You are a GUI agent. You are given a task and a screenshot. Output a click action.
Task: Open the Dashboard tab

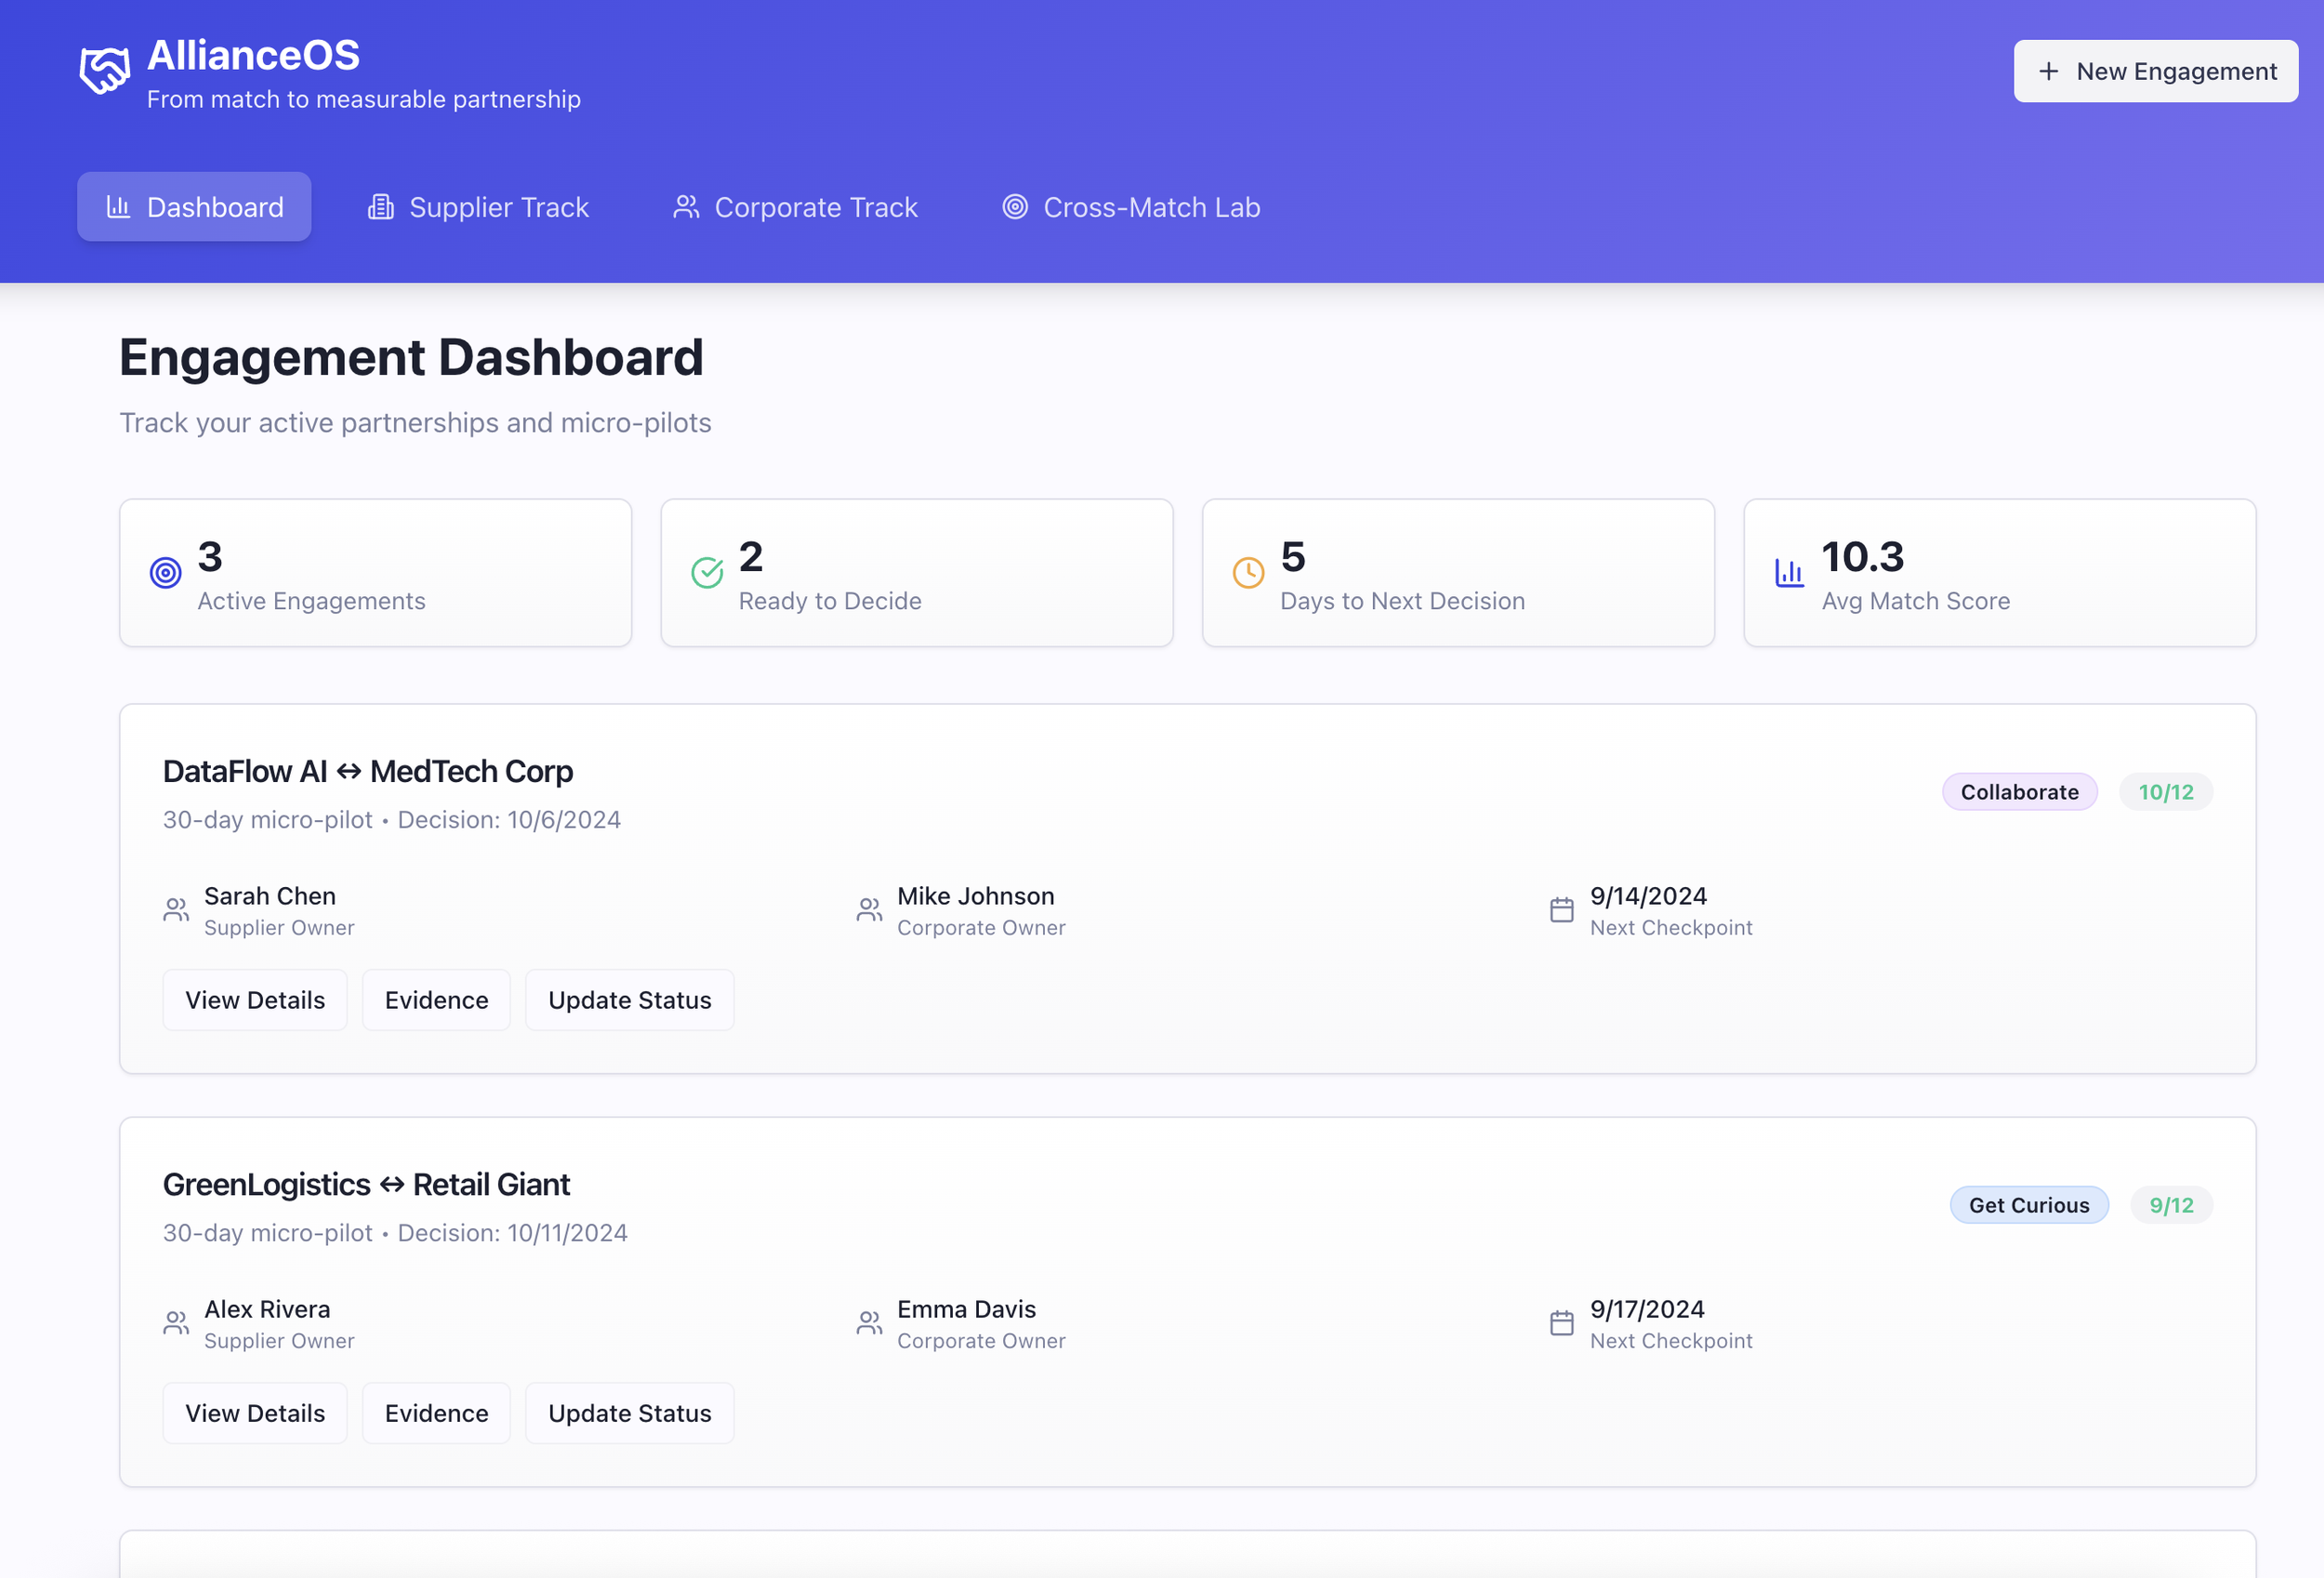click(194, 207)
